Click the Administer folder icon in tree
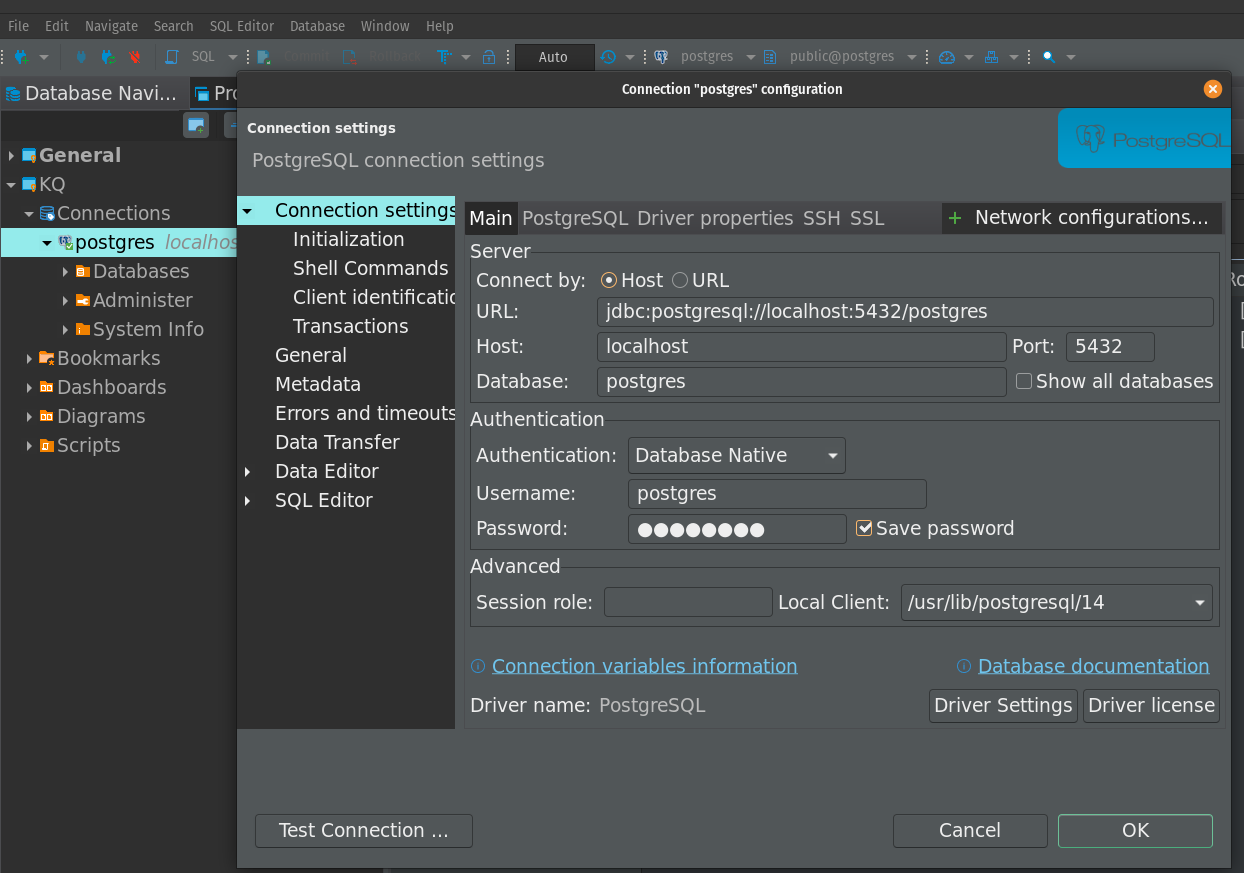This screenshot has height=873, width=1244. 83,300
